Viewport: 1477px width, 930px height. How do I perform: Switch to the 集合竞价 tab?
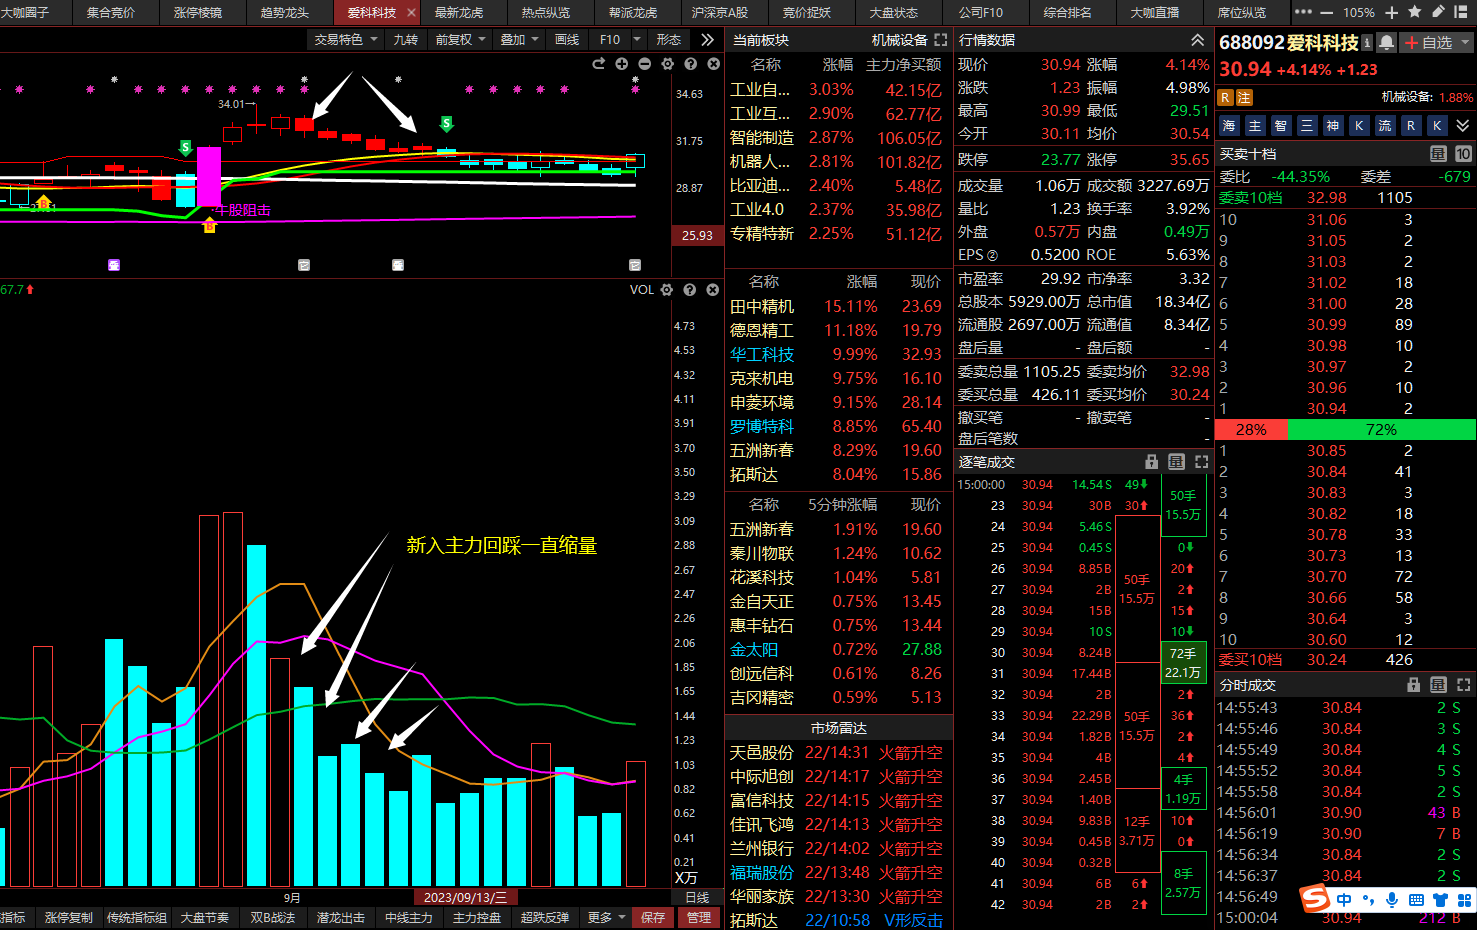coord(111,12)
